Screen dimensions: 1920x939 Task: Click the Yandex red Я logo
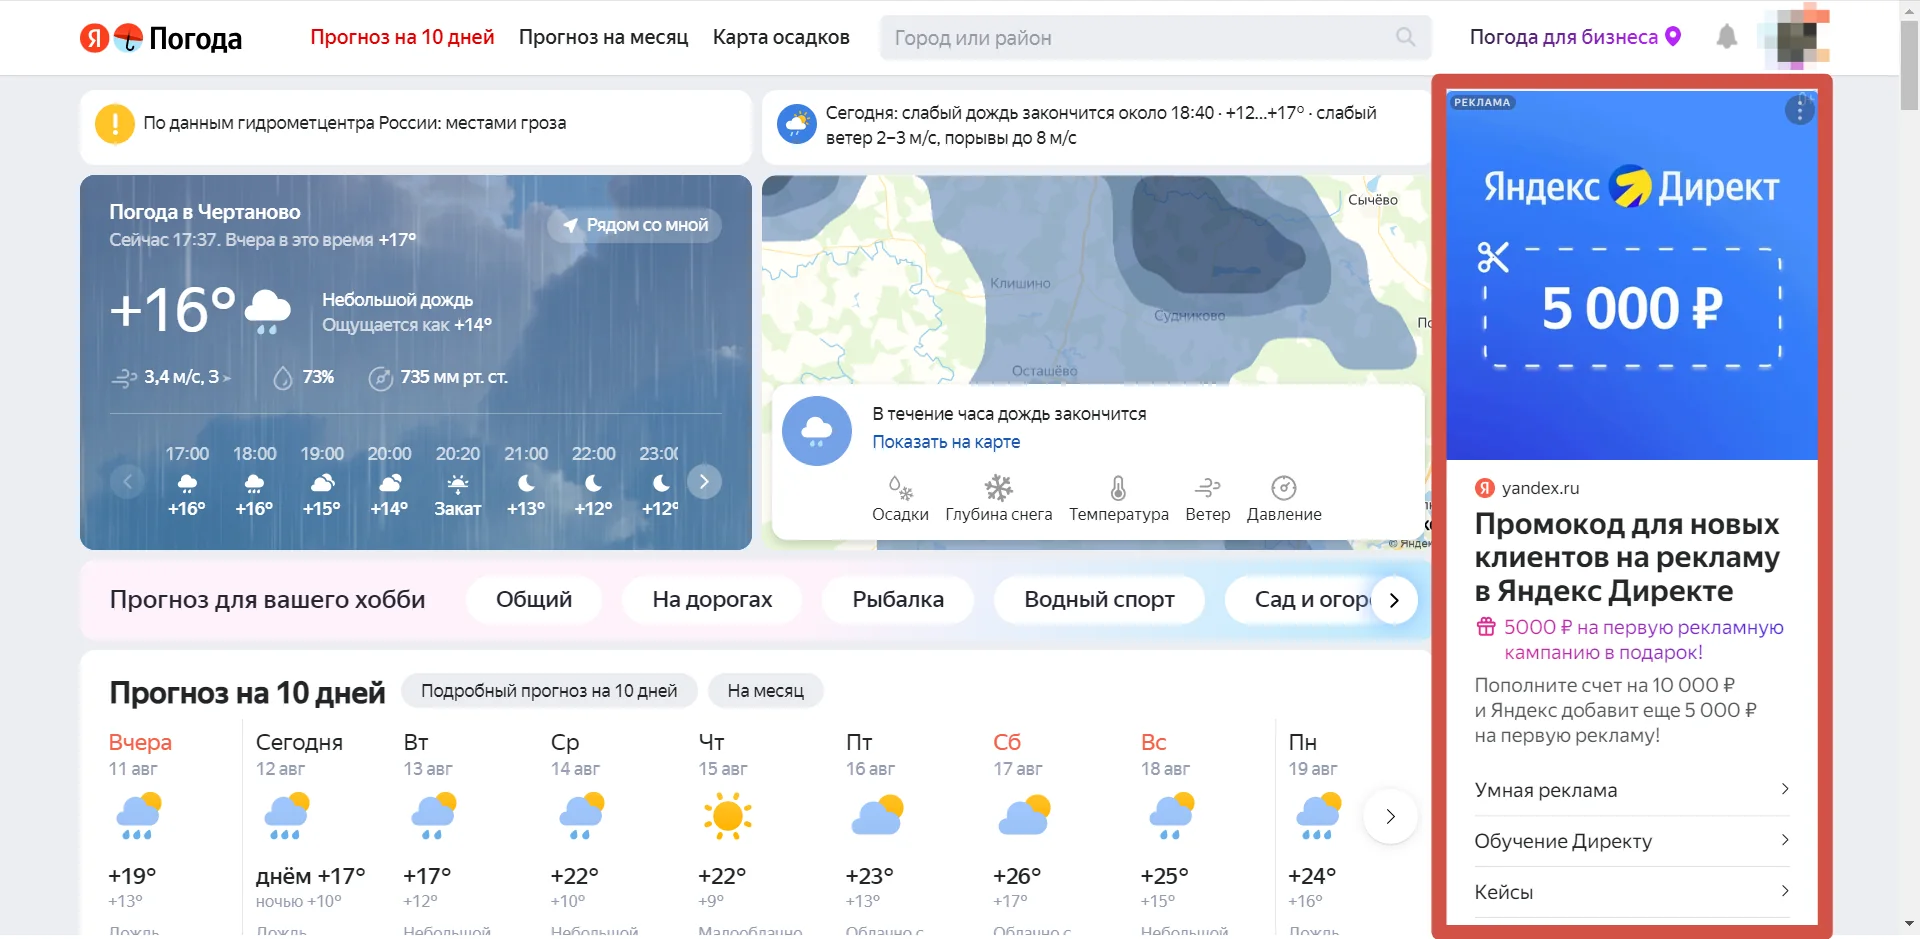click(94, 38)
